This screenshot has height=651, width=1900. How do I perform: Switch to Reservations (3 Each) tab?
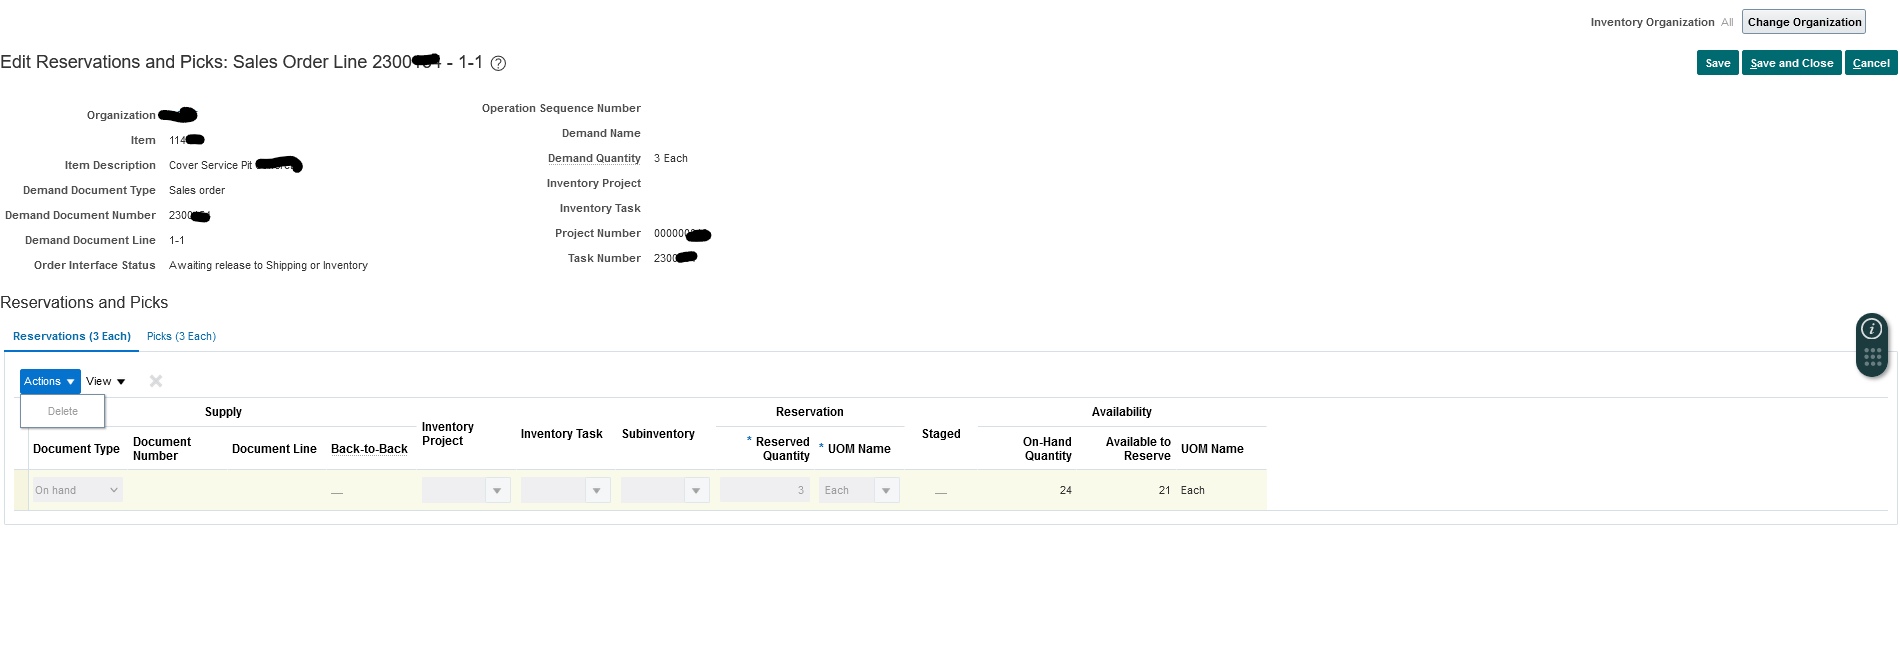[72, 336]
